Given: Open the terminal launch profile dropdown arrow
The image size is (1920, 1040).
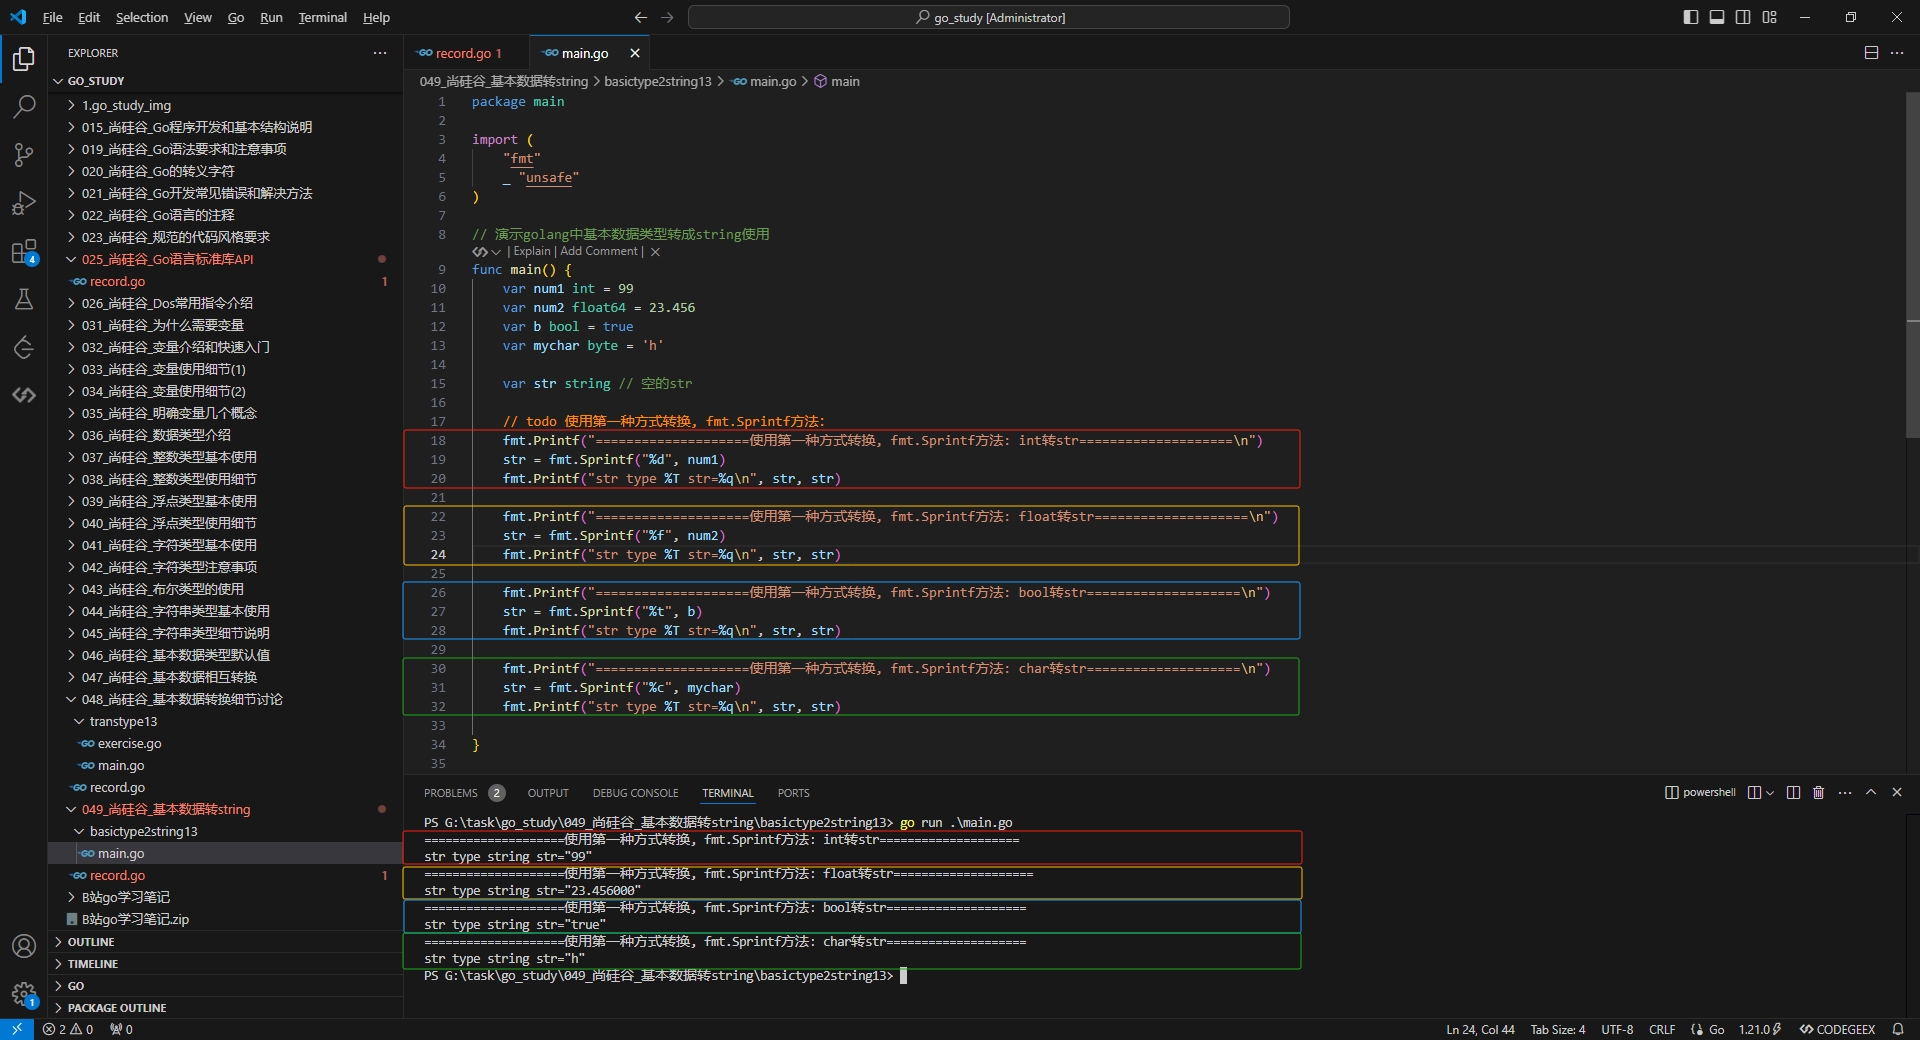Looking at the screenshot, I should coord(1770,792).
